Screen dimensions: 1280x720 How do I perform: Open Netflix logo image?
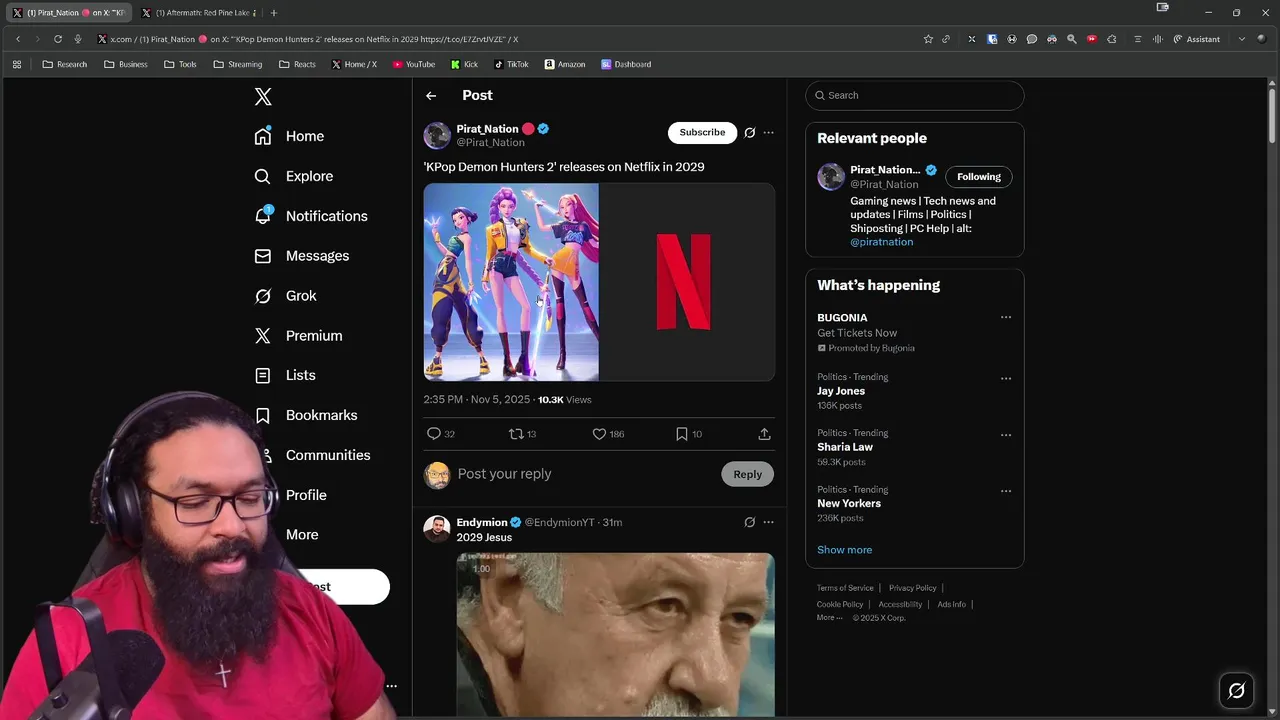687,282
